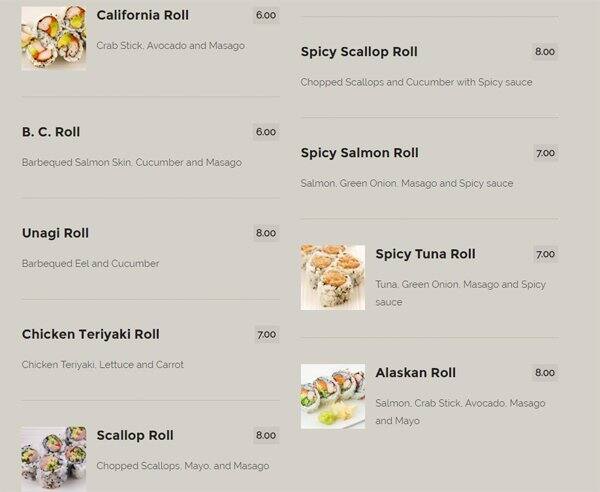Select the Unagi Roll 8.00 price badge

tap(266, 233)
